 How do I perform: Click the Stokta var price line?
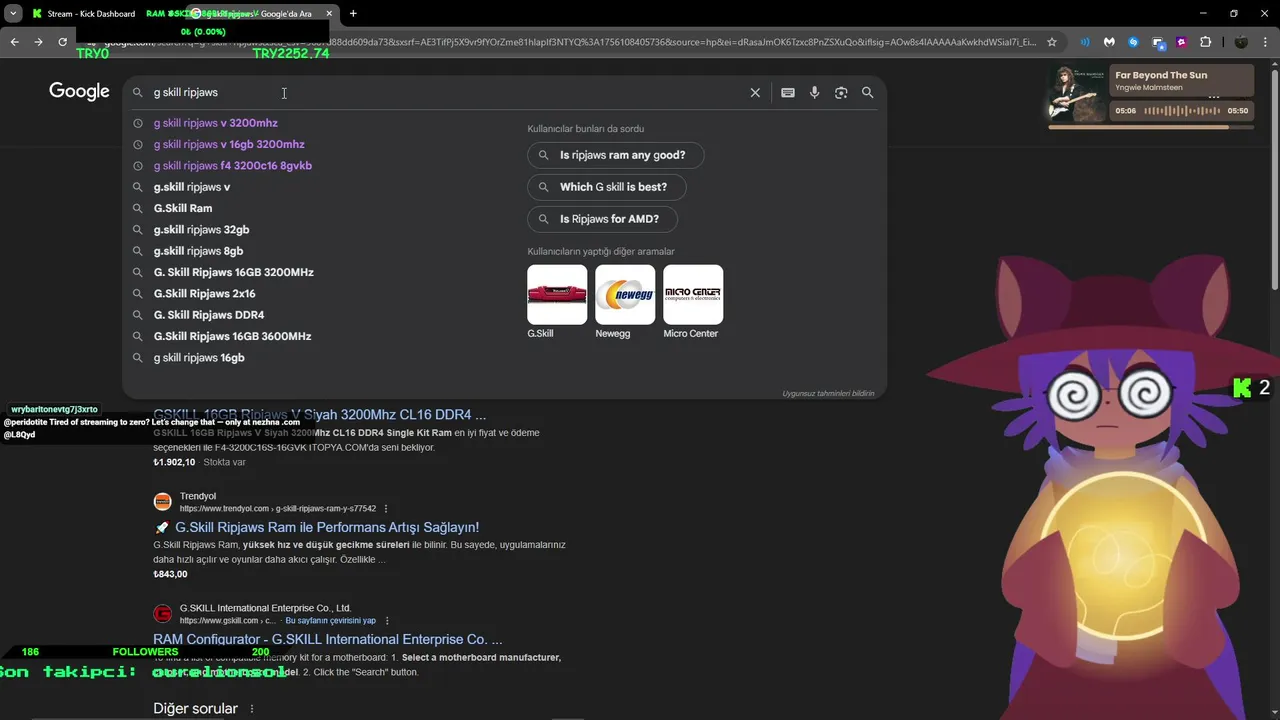point(199,462)
